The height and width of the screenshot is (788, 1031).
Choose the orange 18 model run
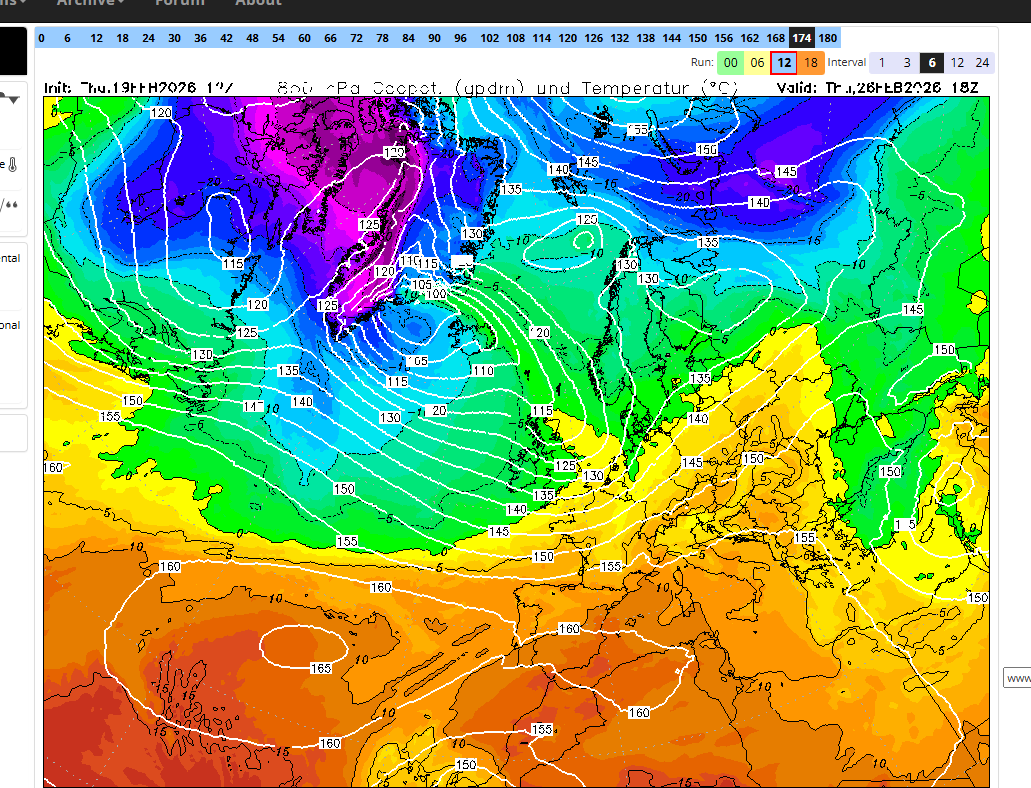[x=810, y=63]
